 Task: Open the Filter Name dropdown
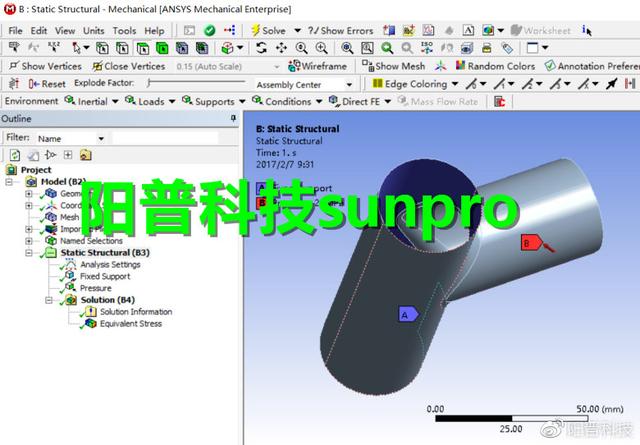coord(101,139)
